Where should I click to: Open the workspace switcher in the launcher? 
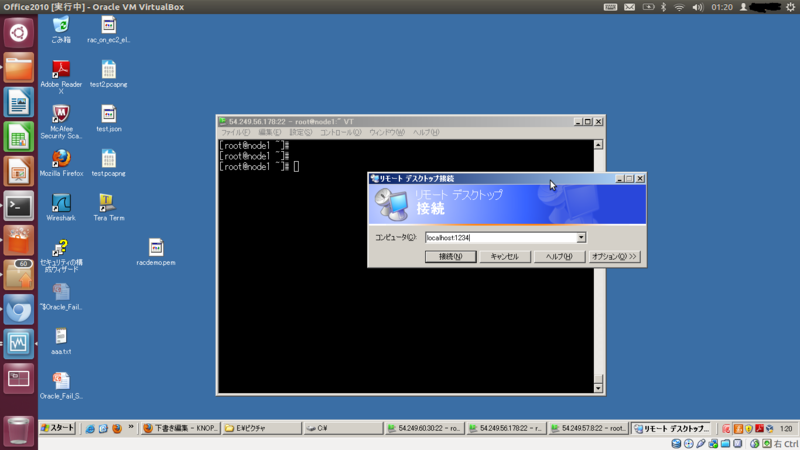click(x=18, y=379)
